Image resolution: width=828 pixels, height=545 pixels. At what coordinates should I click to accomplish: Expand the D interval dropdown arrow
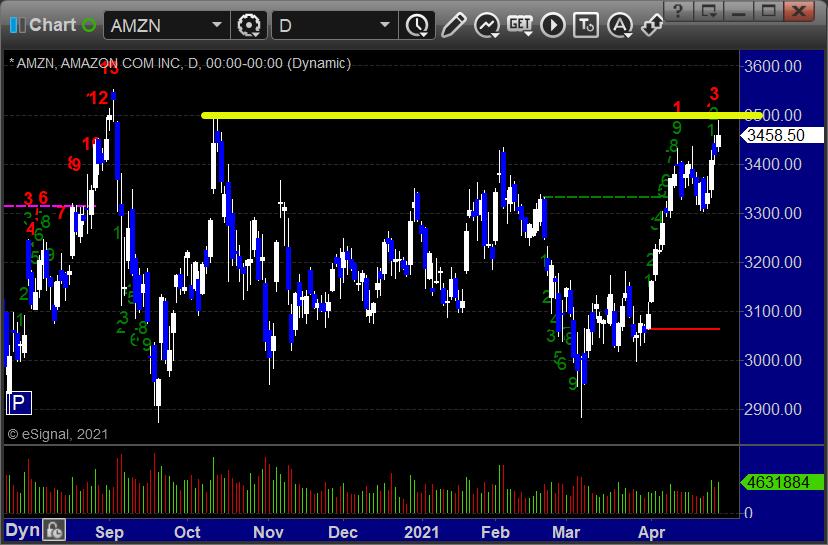(x=385, y=25)
